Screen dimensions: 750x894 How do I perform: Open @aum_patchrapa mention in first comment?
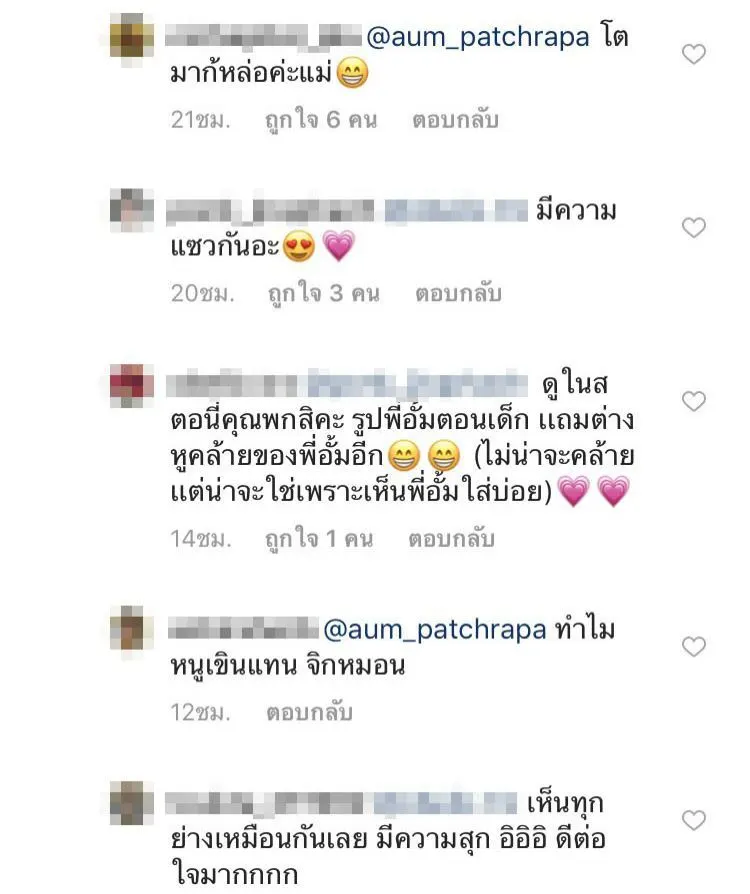coord(477,38)
